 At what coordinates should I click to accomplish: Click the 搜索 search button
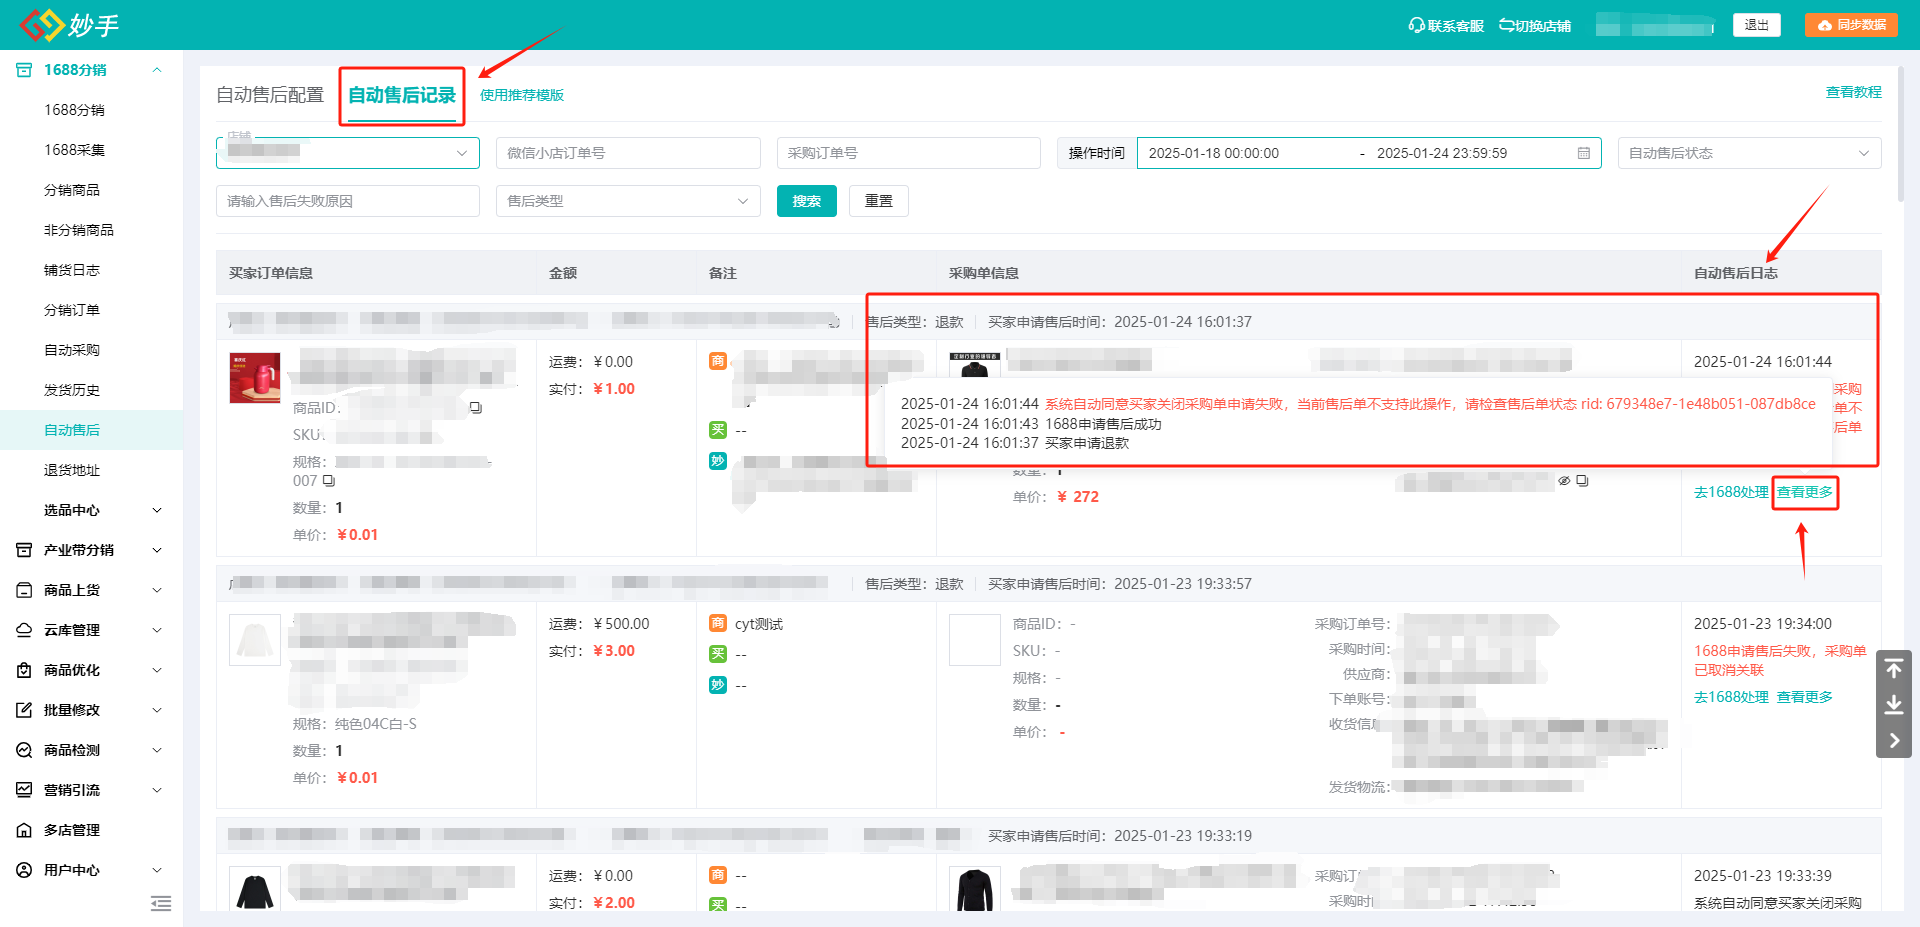[807, 201]
